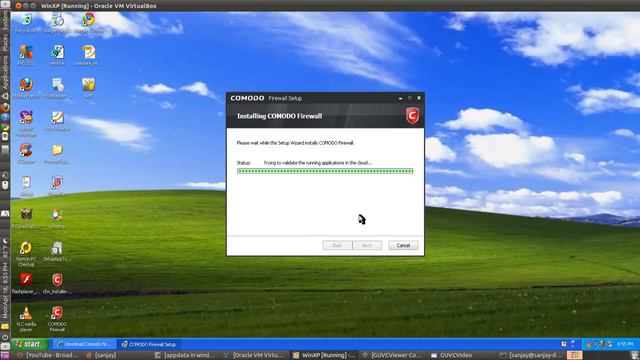Click the green installation progress bar
The width and height of the screenshot is (640, 360).
[x=325, y=171]
